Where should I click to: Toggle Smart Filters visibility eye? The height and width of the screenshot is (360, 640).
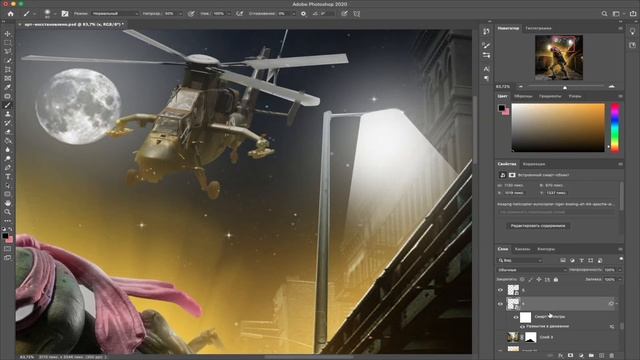click(516, 317)
